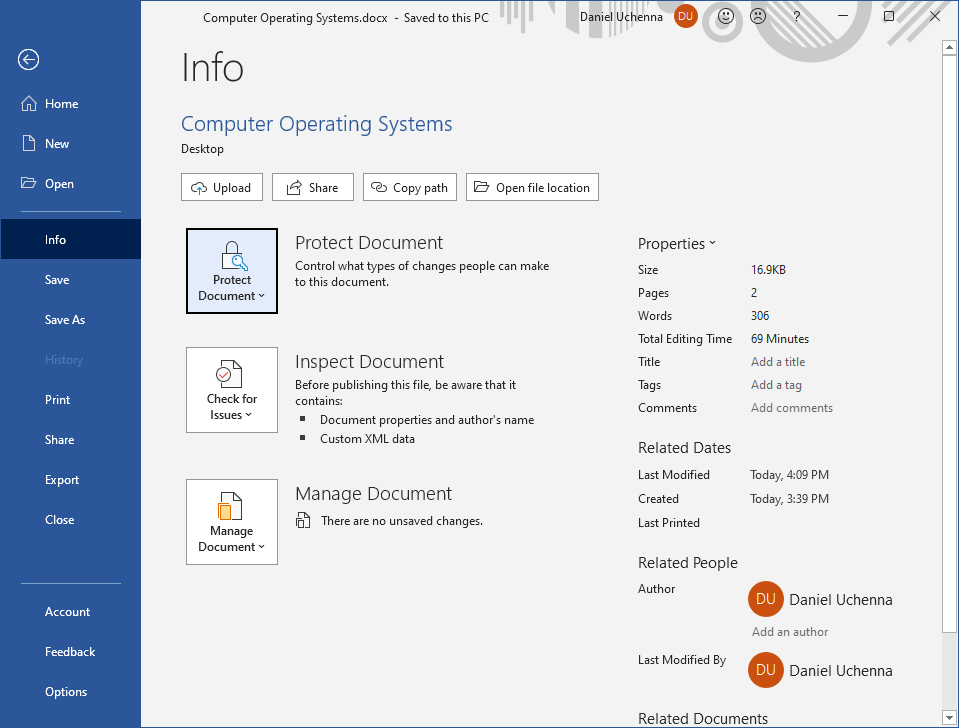This screenshot has height=728, width=959.
Task: Click the Help question mark icon
Action: click(796, 16)
